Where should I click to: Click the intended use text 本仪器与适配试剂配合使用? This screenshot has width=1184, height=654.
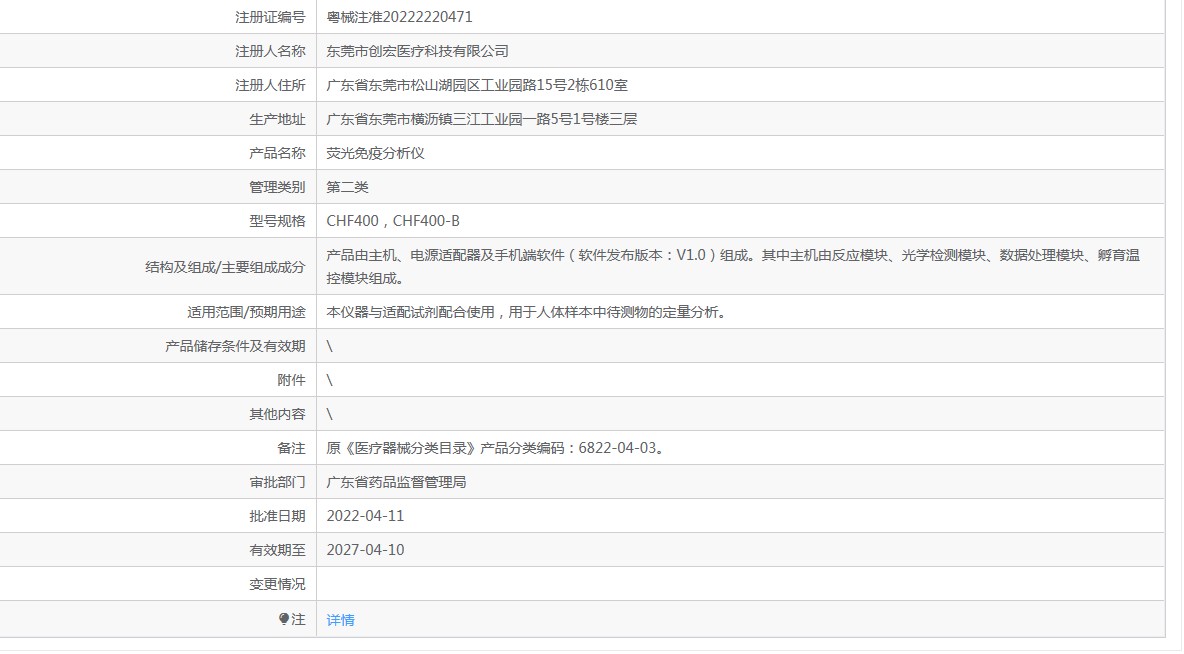(528, 312)
